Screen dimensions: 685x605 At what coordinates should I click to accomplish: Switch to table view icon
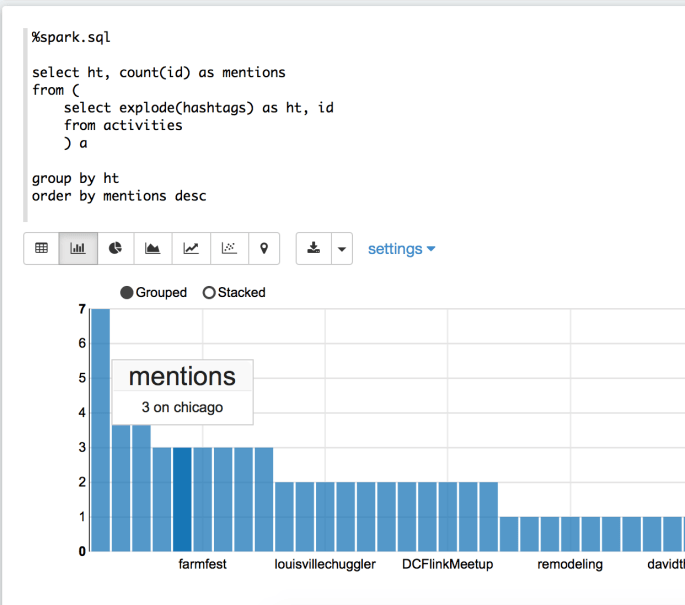point(42,249)
